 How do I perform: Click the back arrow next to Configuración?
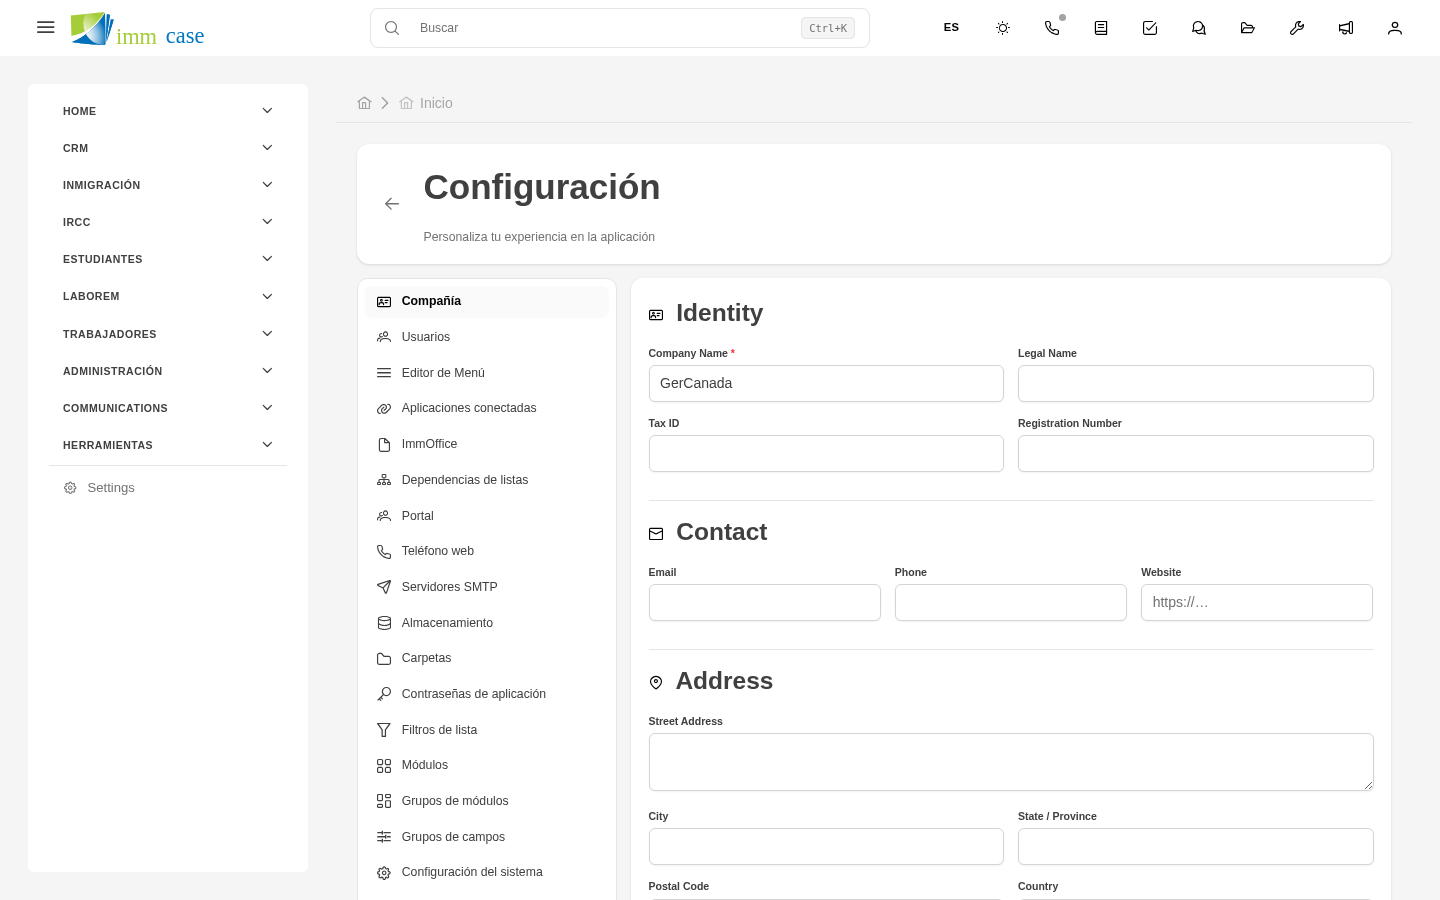(x=392, y=204)
